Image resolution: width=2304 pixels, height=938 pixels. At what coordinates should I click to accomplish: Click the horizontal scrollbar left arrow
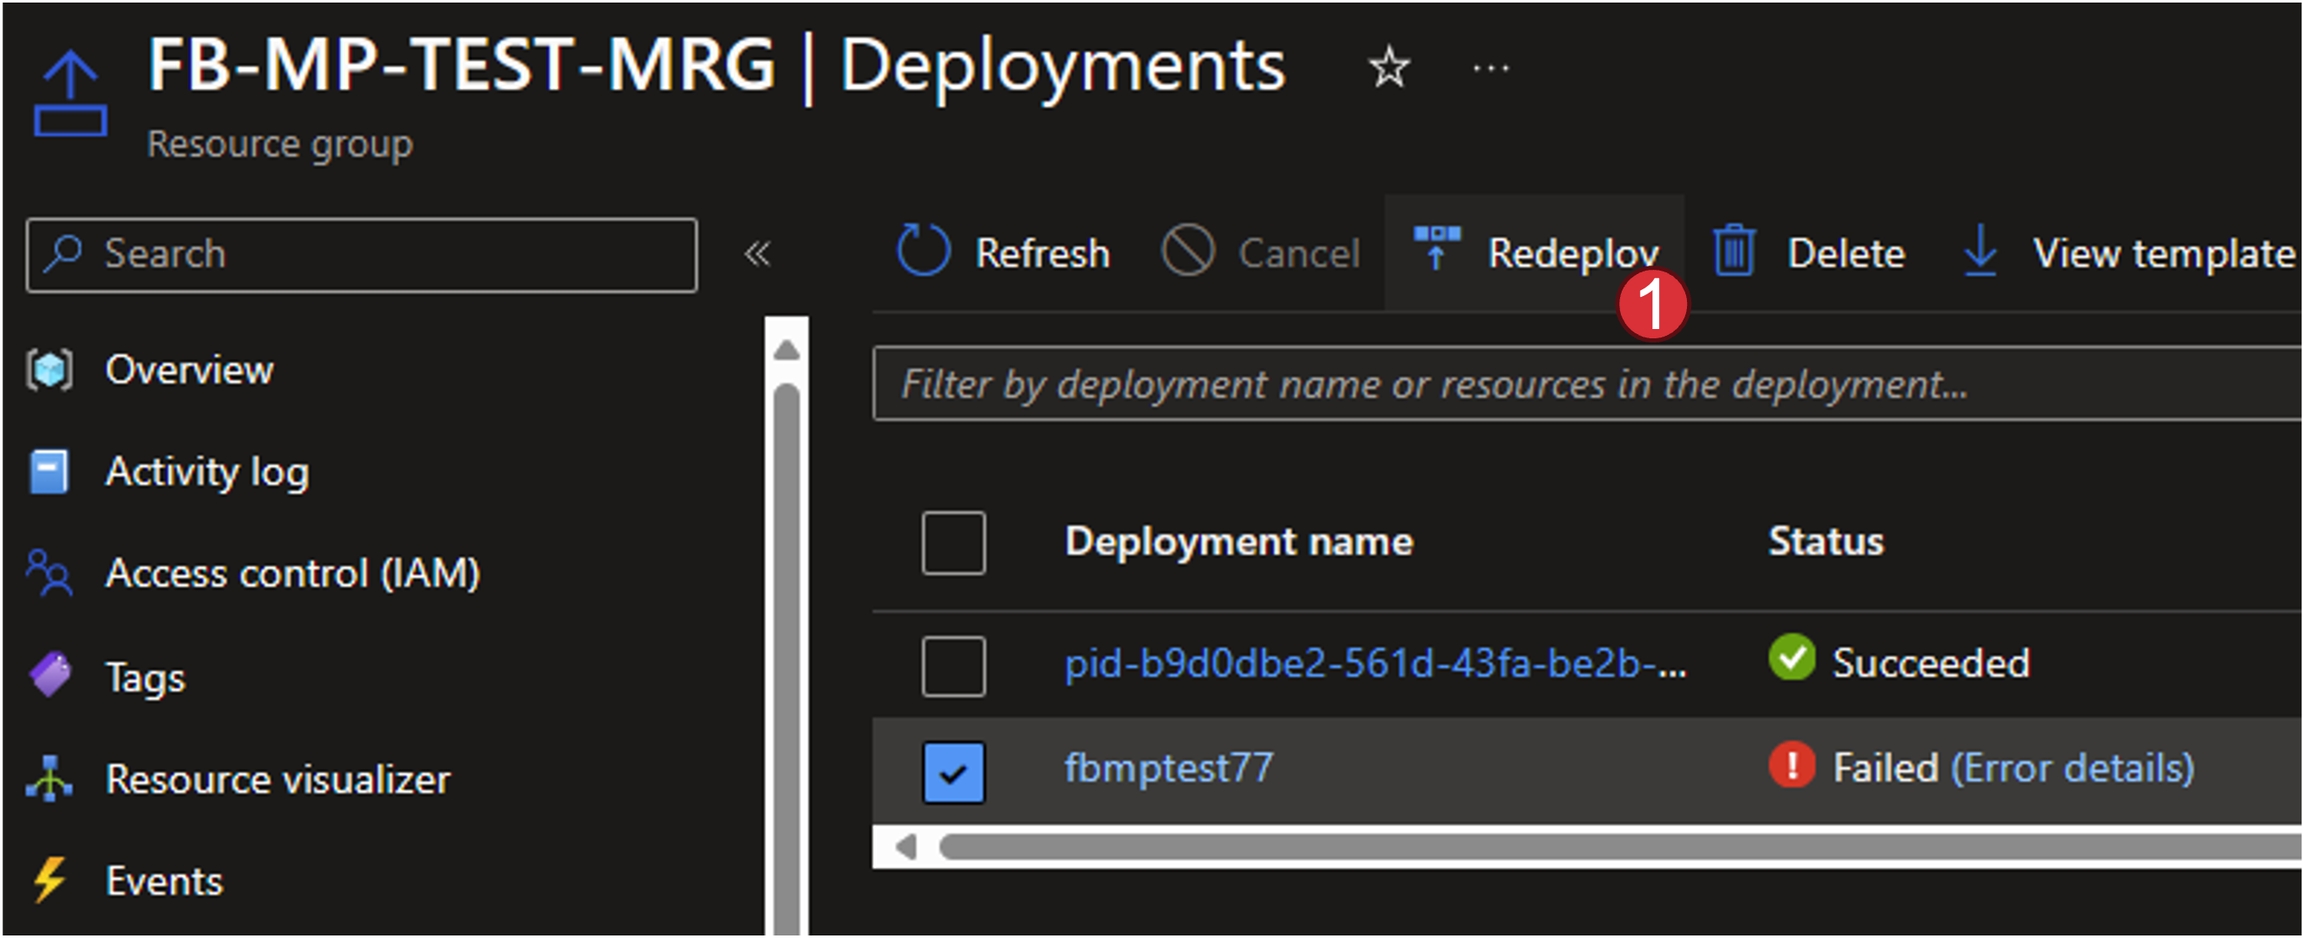(905, 847)
